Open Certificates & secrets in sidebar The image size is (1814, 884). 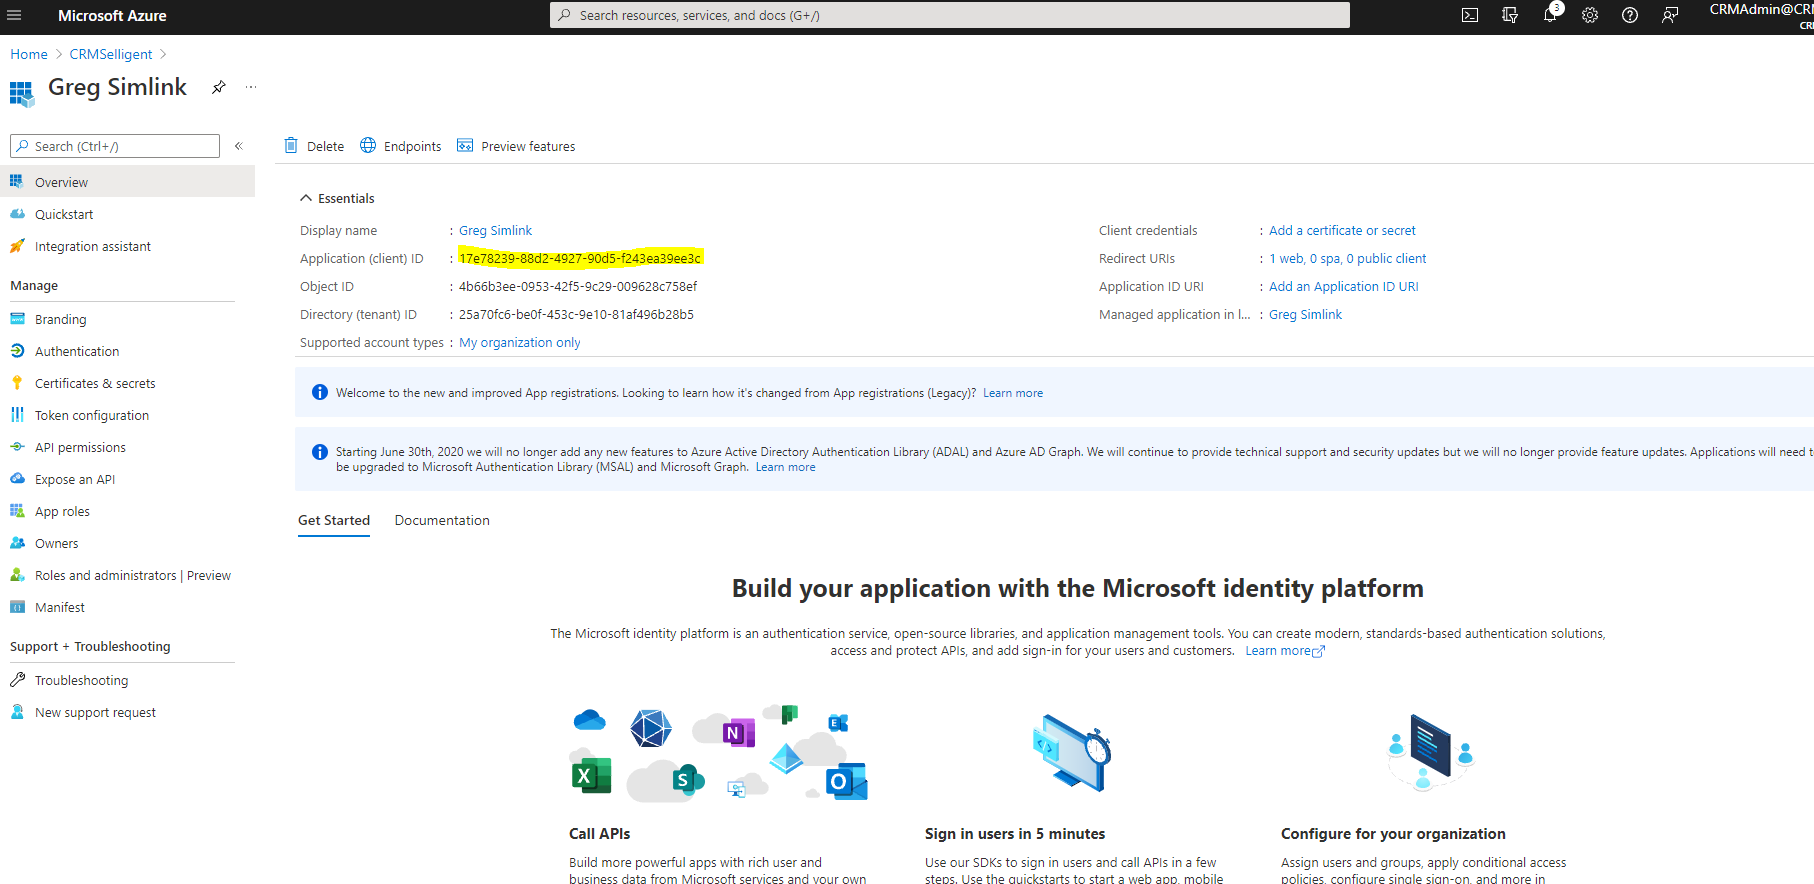95,383
